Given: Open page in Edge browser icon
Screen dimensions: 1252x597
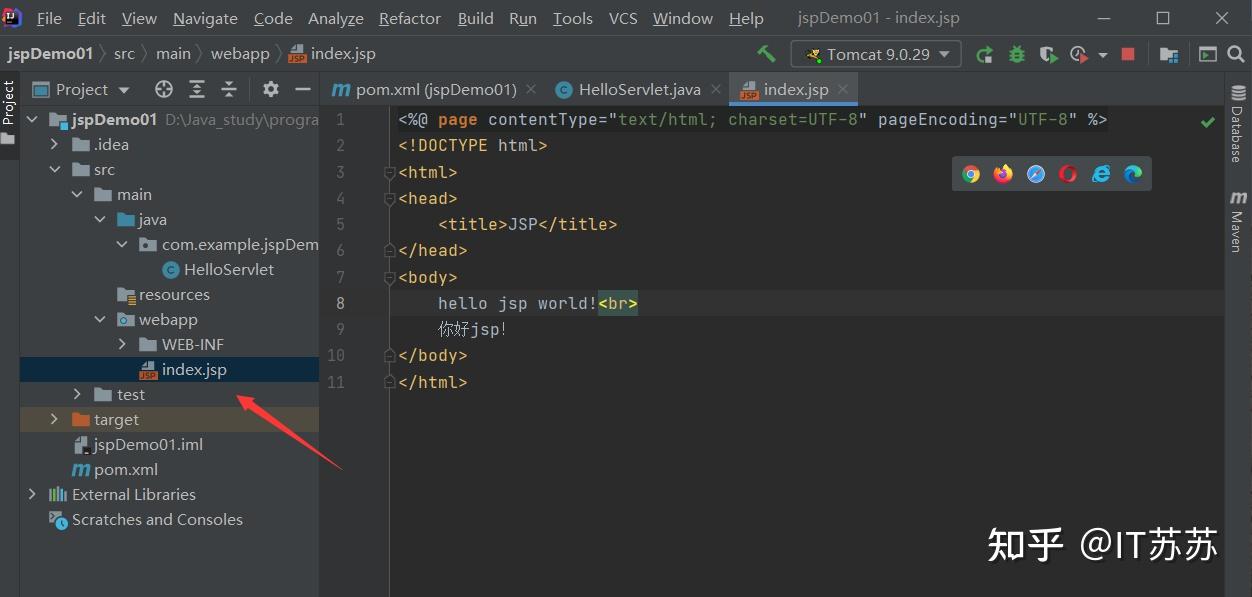Looking at the screenshot, I should [1133, 174].
